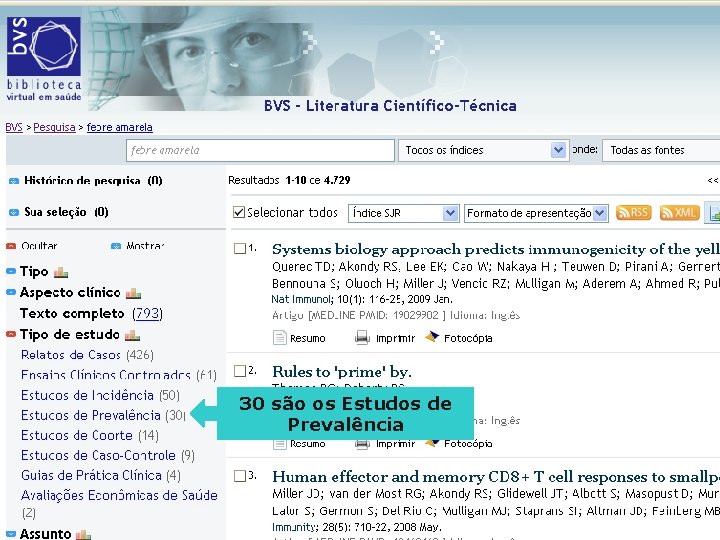Viewport: 720px width, 540px height.
Task: Click the Immunity journal link
Action: [x=293, y=527]
